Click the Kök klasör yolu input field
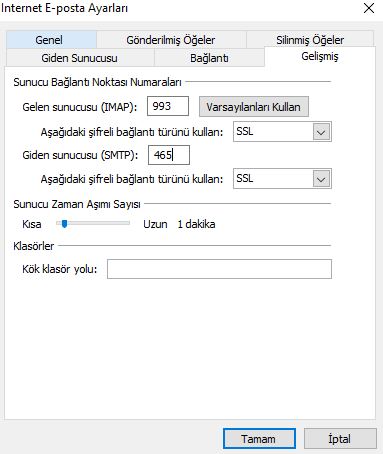The image size is (383, 454). point(219,269)
